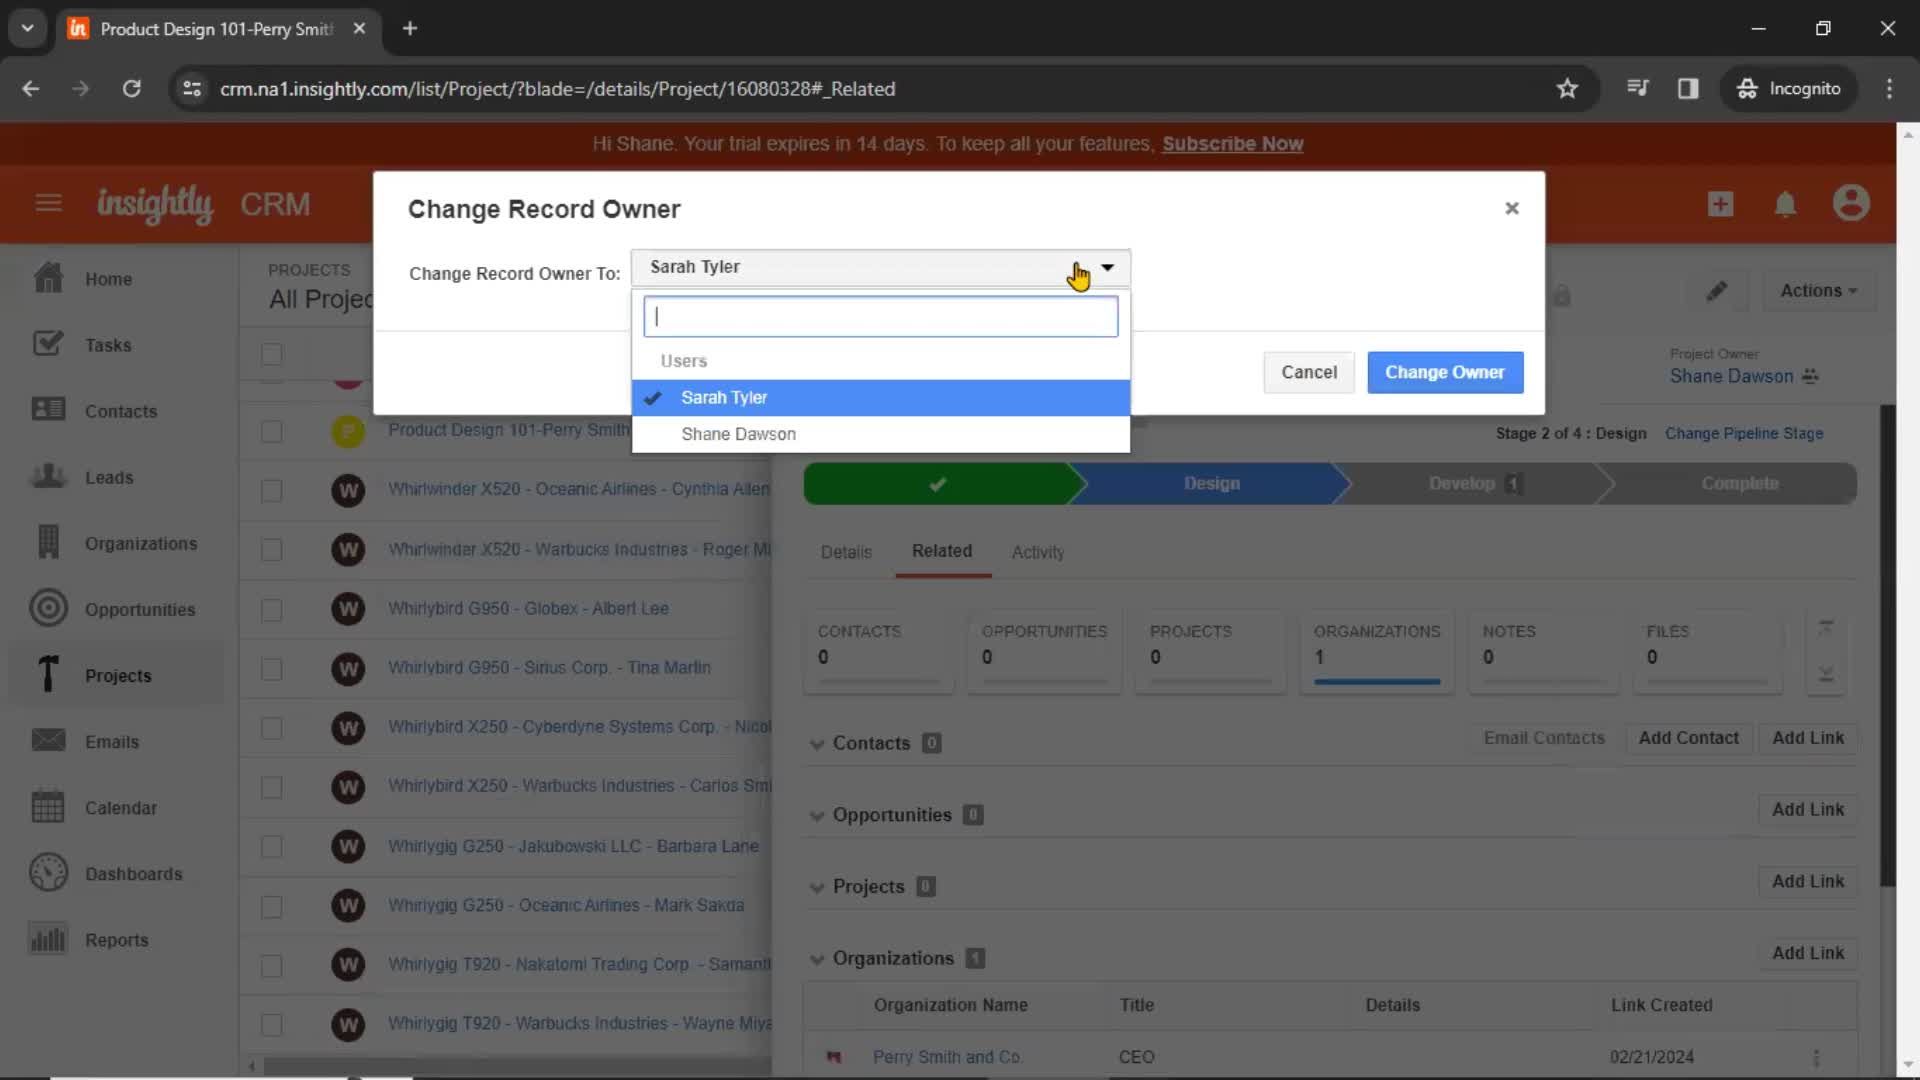Screen dimensions: 1920x1080
Task: Click the search input field
Action: [x=881, y=315]
